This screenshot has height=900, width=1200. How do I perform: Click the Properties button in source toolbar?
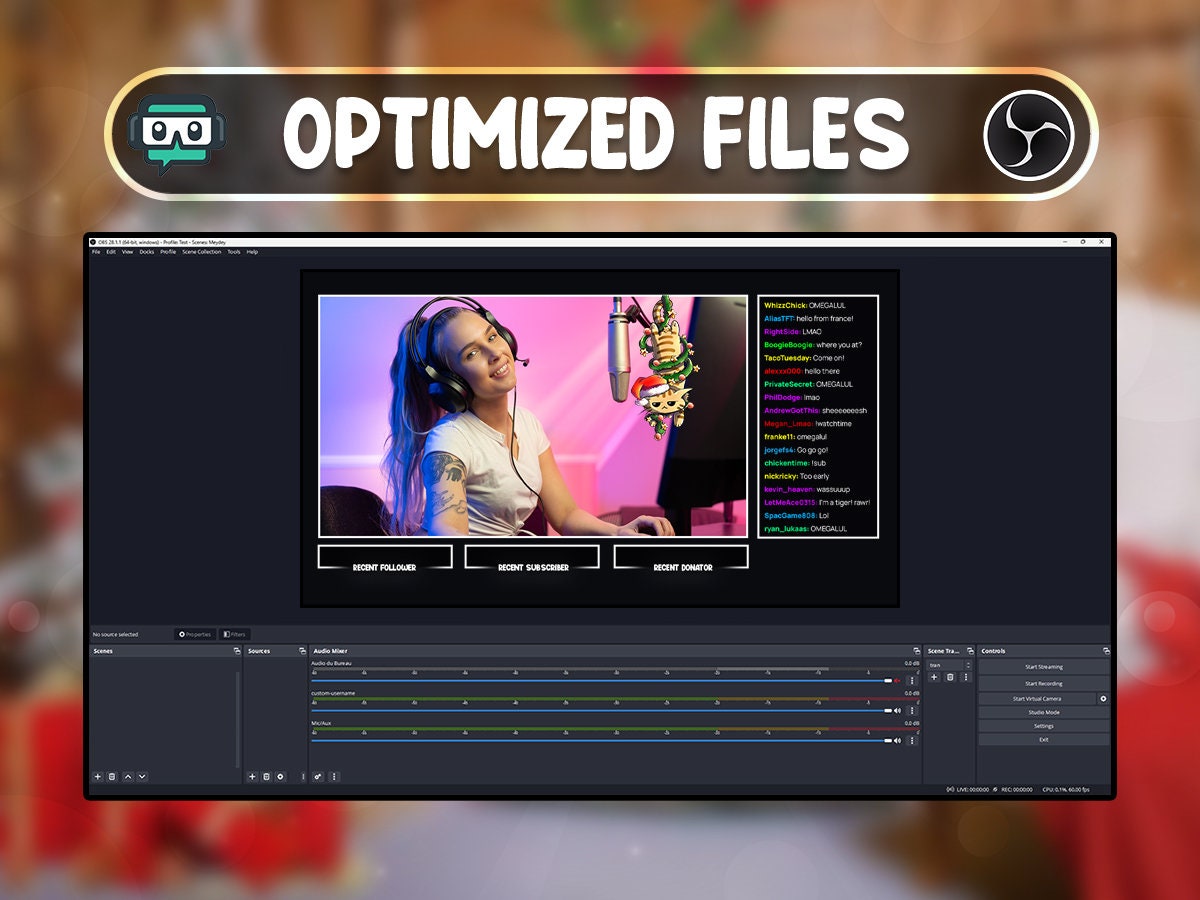pos(195,634)
